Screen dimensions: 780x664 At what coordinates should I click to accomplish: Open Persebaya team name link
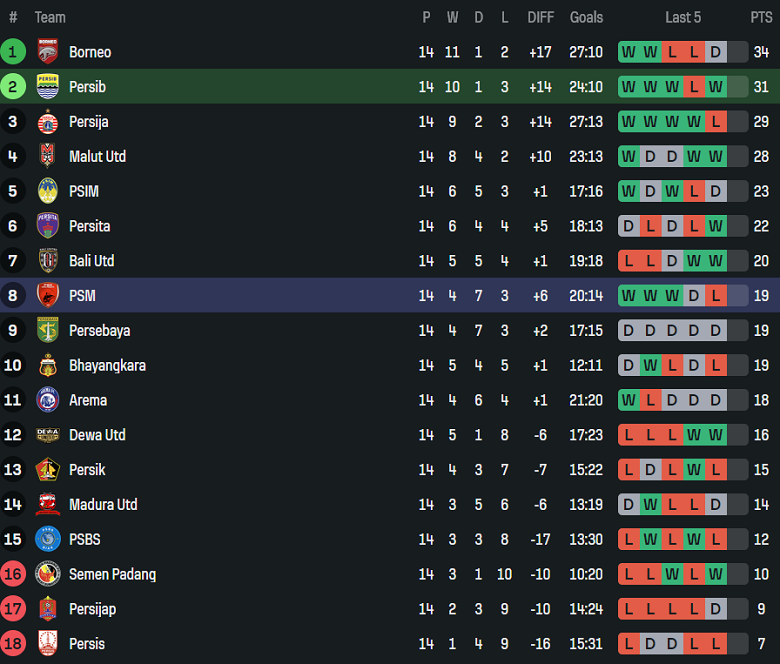pyautogui.click(x=99, y=331)
